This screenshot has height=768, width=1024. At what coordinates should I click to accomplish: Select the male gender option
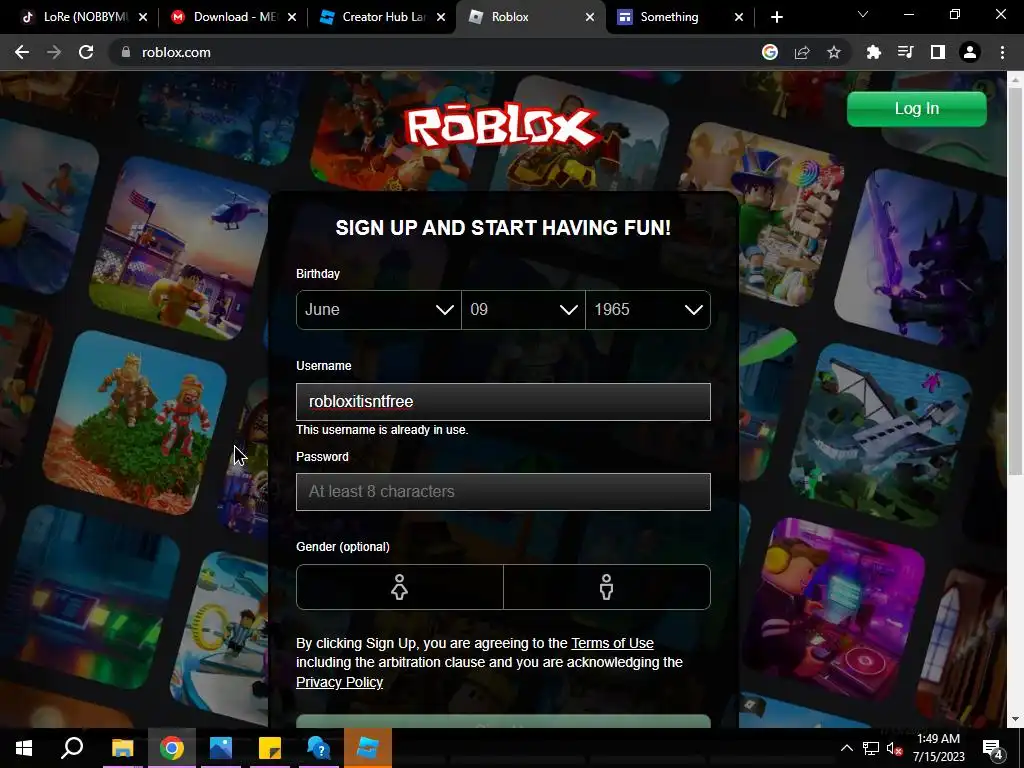pyautogui.click(x=607, y=587)
